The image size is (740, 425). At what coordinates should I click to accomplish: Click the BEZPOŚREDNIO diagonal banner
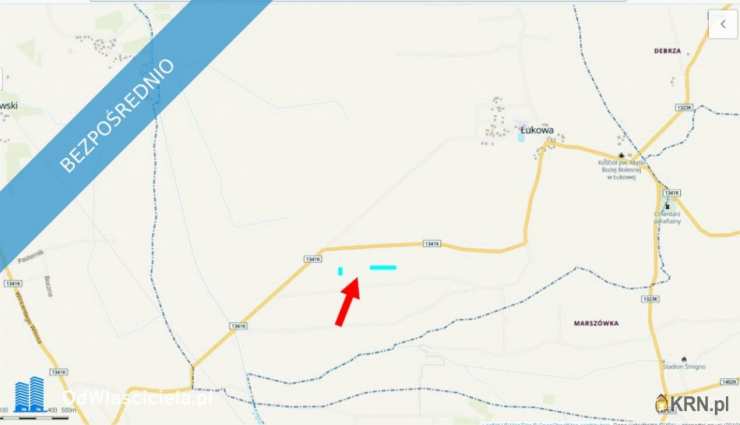click(x=117, y=115)
